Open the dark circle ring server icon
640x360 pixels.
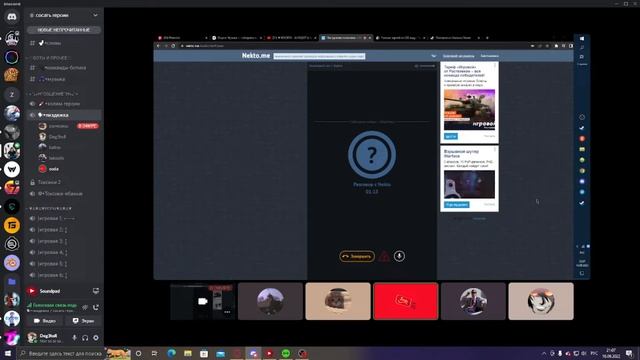pyautogui.click(x=12, y=244)
